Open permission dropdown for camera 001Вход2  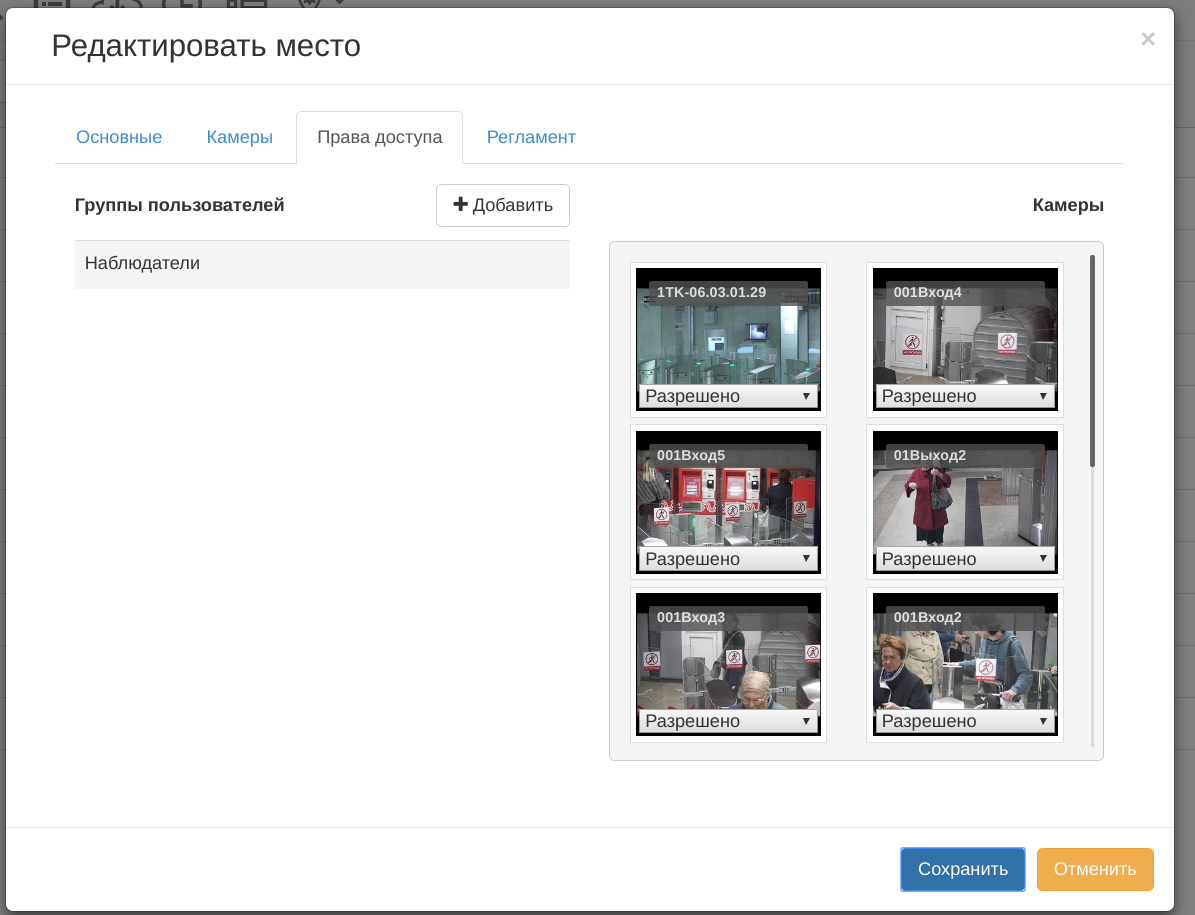pos(965,721)
